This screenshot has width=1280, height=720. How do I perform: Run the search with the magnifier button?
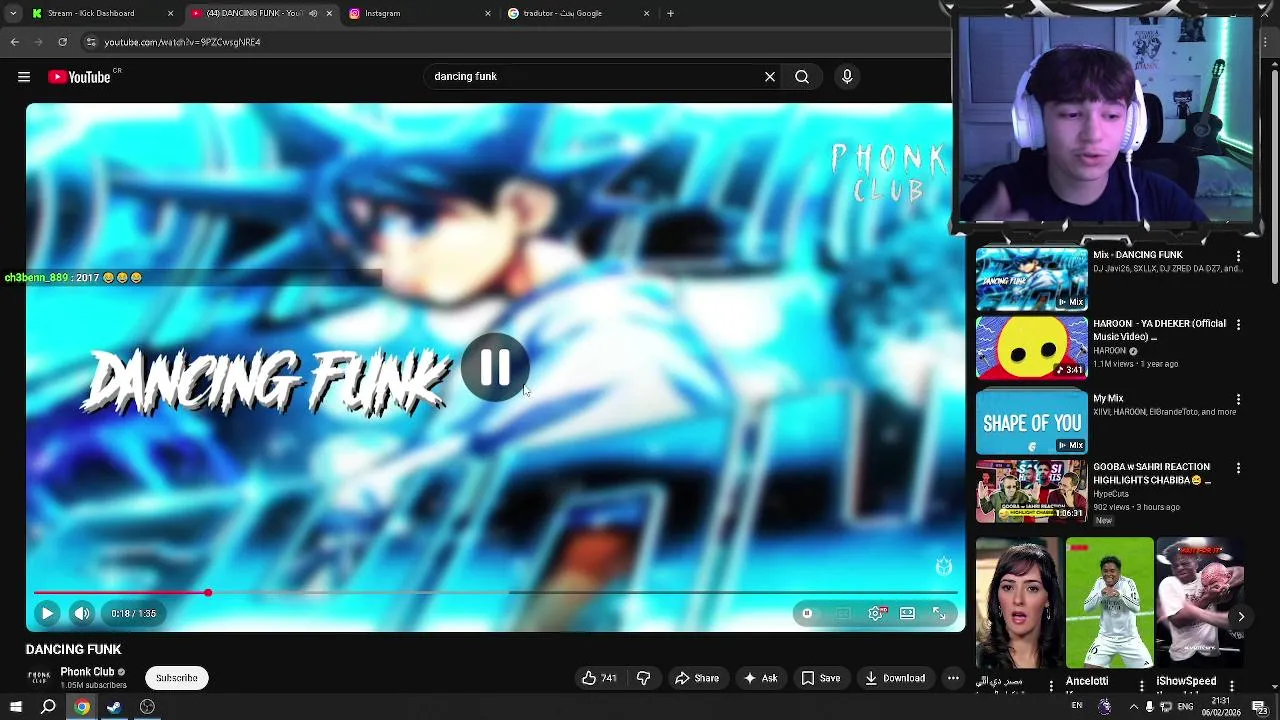(802, 76)
